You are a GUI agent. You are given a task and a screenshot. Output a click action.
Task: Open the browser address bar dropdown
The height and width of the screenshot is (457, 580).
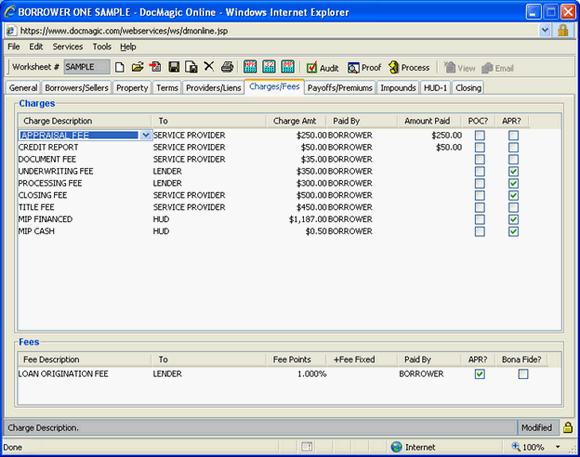pos(544,30)
